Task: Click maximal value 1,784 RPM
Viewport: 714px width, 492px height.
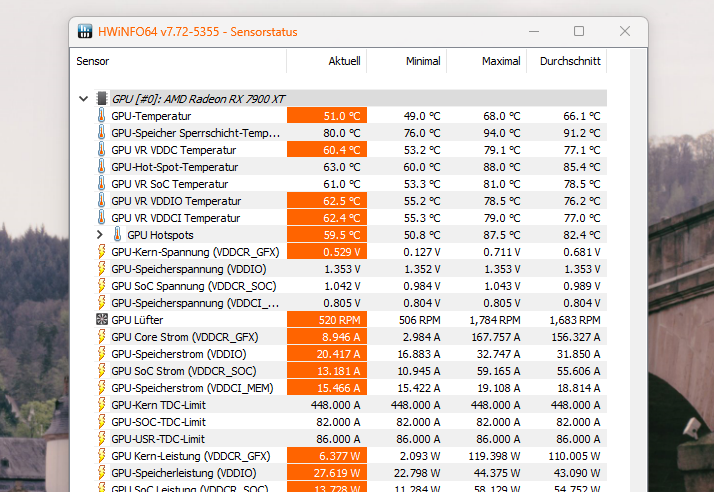Action: tap(495, 320)
